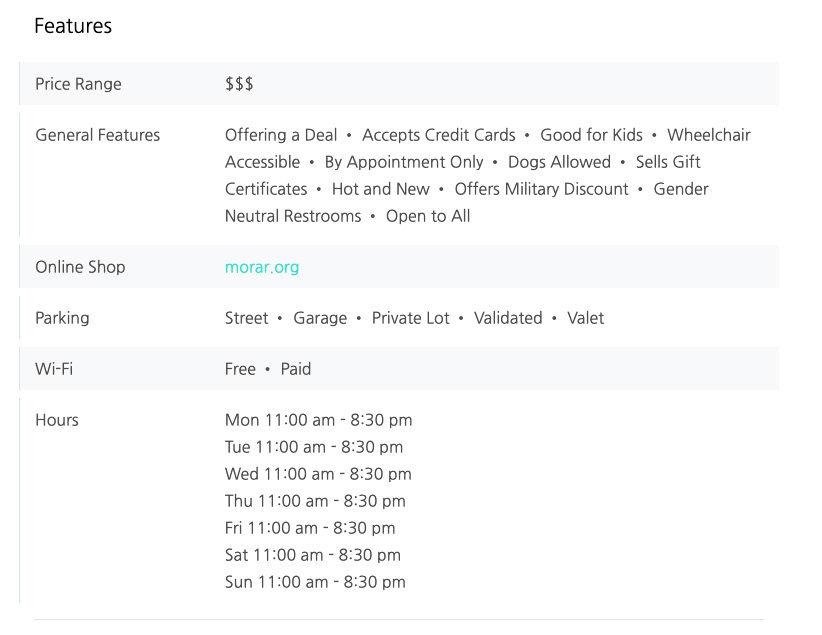Click the Dogs Allowed feature text

[559, 162]
